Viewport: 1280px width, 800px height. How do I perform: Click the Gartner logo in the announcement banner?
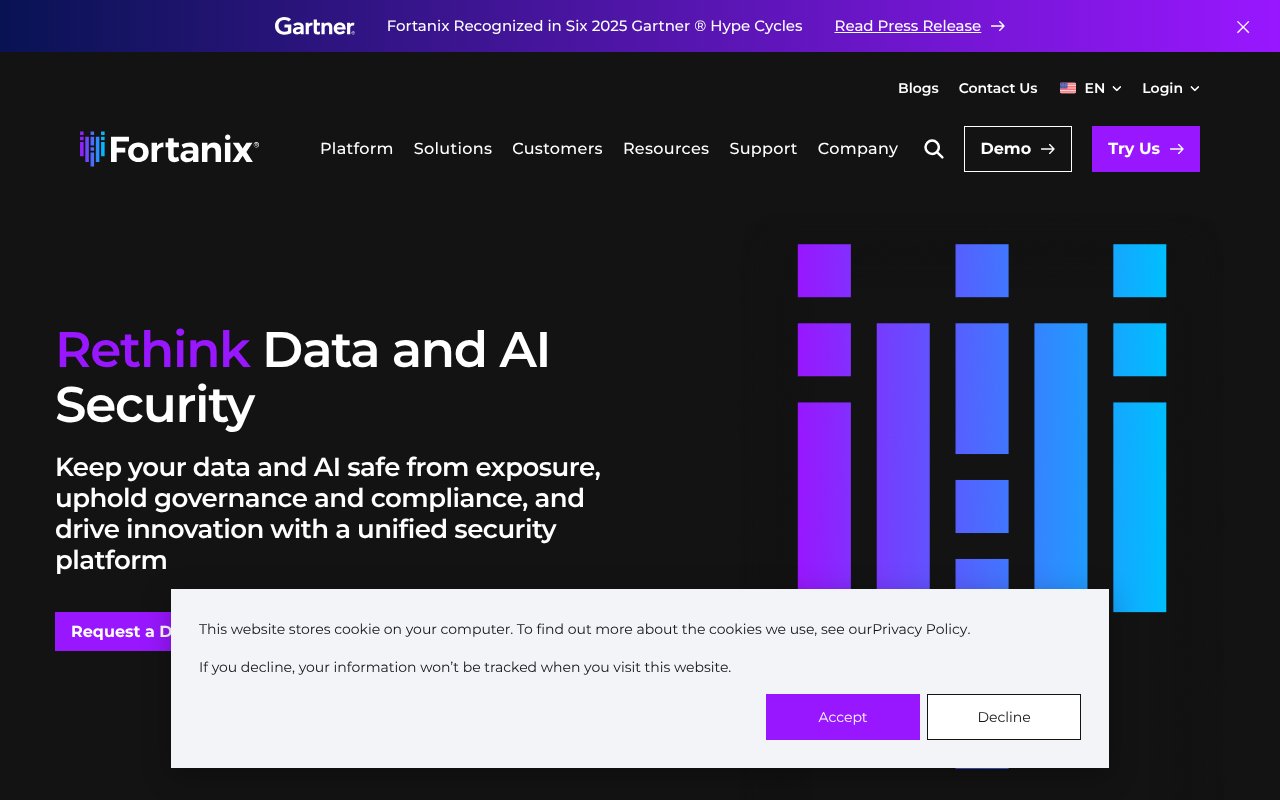pyautogui.click(x=314, y=26)
